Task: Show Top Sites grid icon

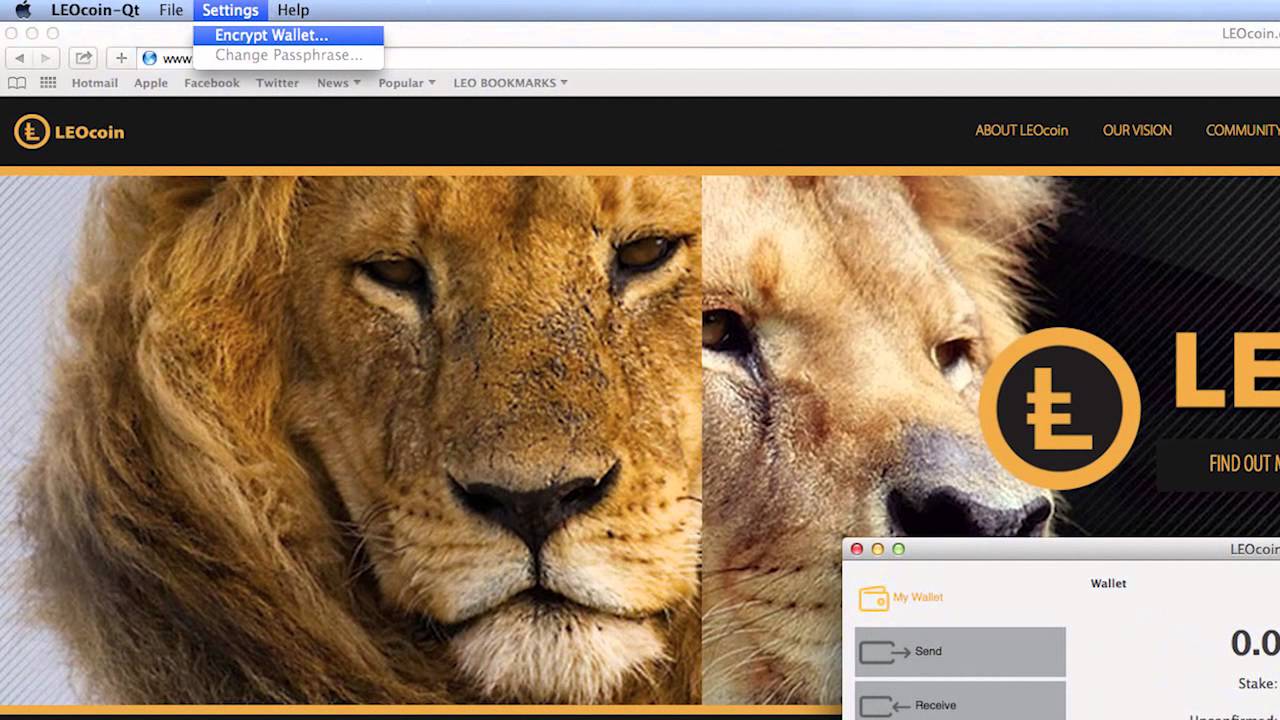Action: click(x=48, y=83)
